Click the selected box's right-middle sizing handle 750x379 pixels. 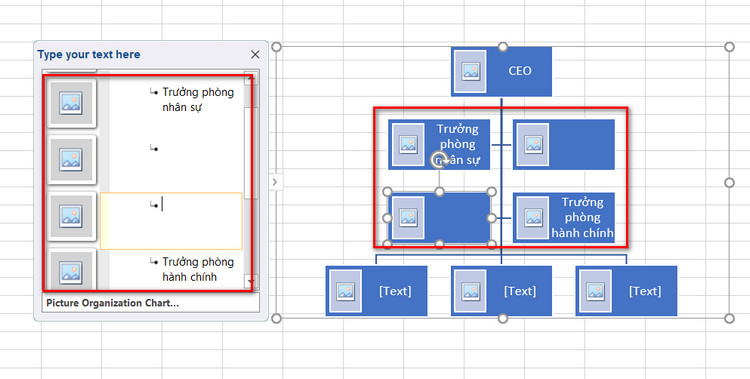491,218
